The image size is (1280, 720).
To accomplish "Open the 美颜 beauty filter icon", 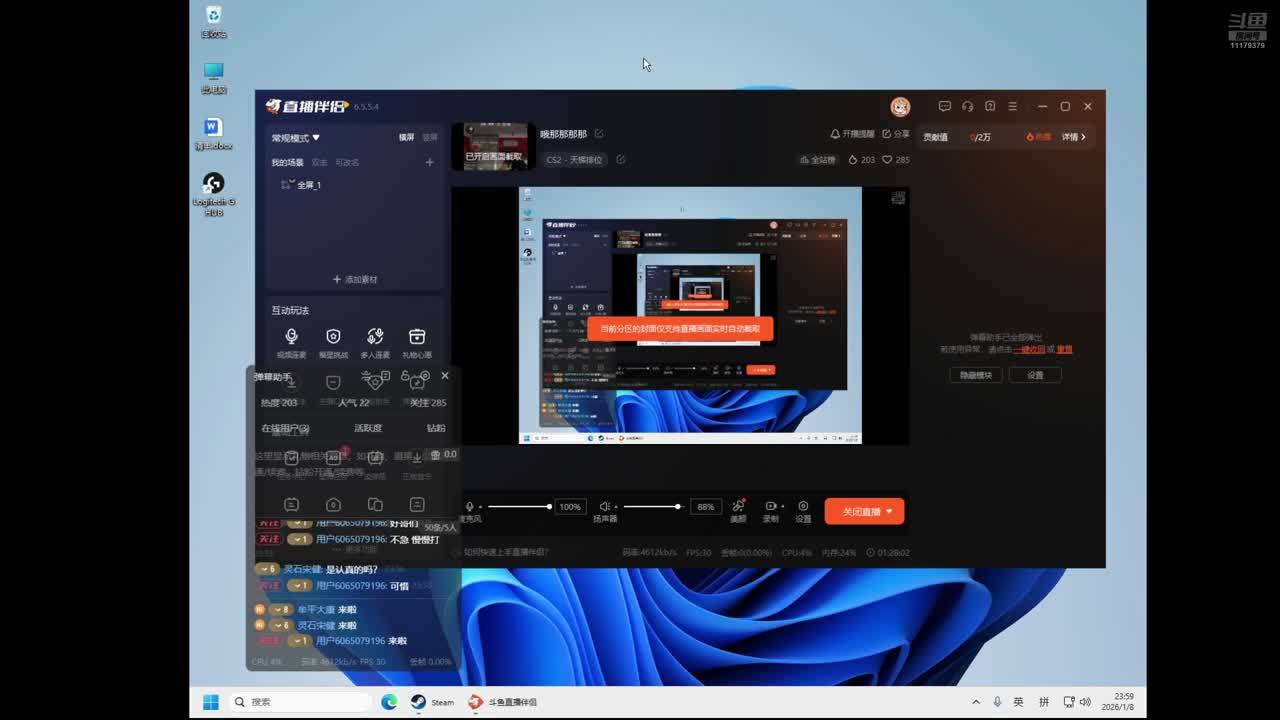I will [x=738, y=507].
